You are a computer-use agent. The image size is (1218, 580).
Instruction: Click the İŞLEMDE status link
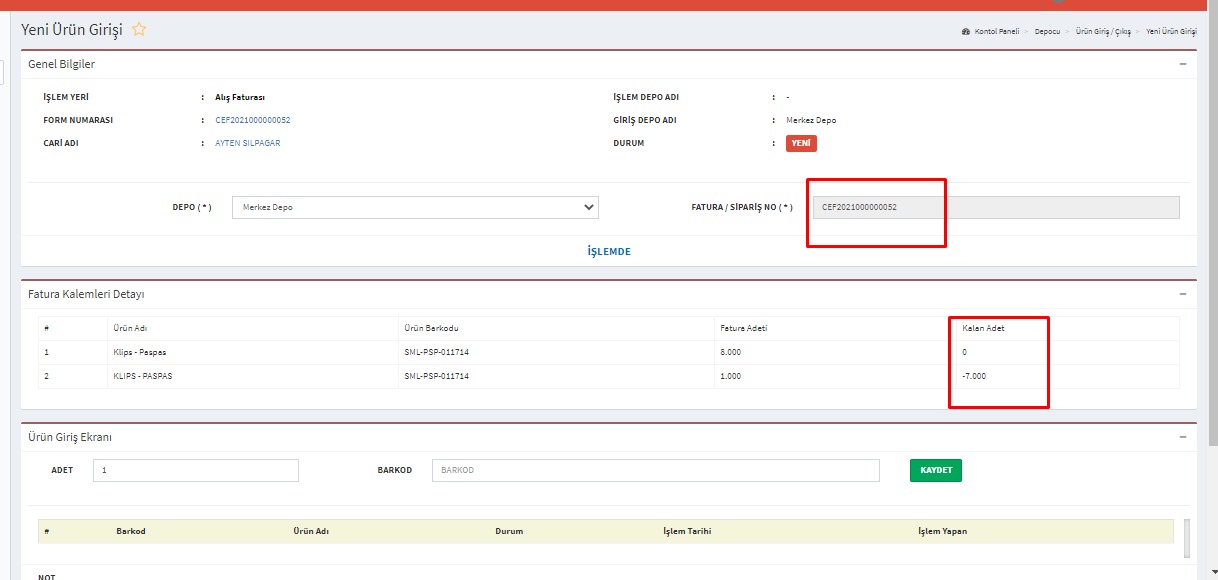click(x=609, y=252)
